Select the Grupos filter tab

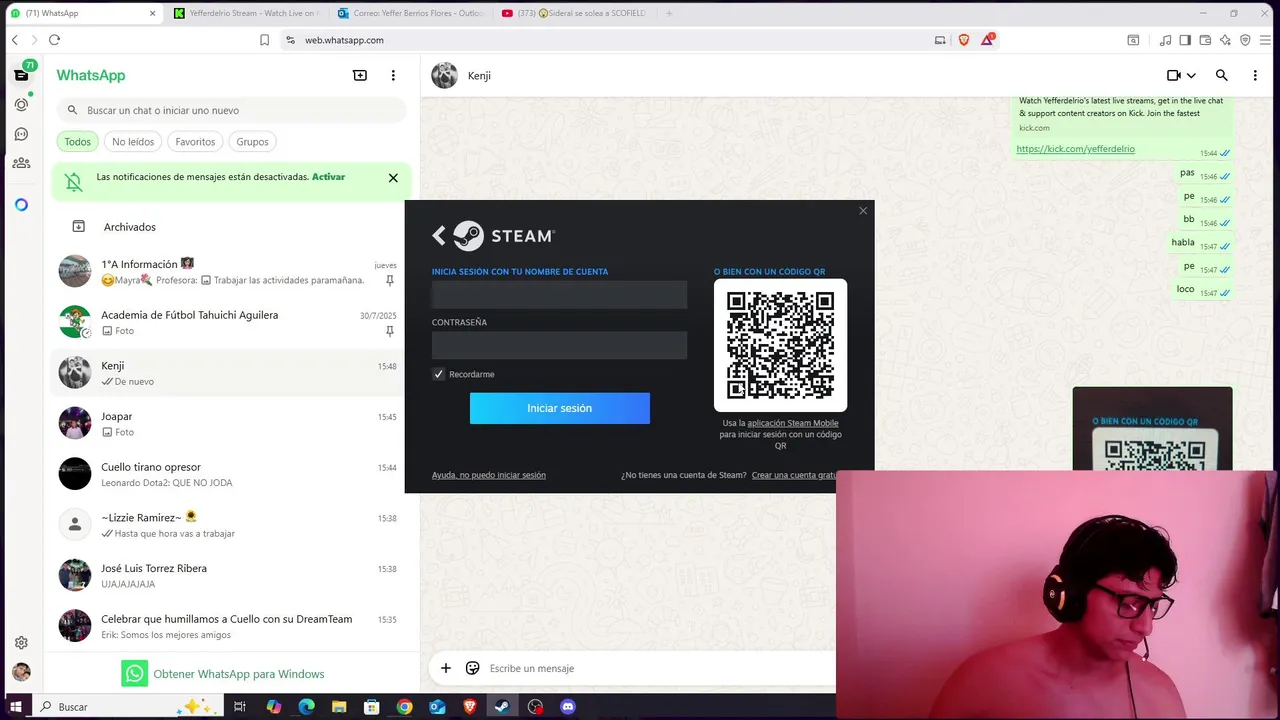(252, 142)
